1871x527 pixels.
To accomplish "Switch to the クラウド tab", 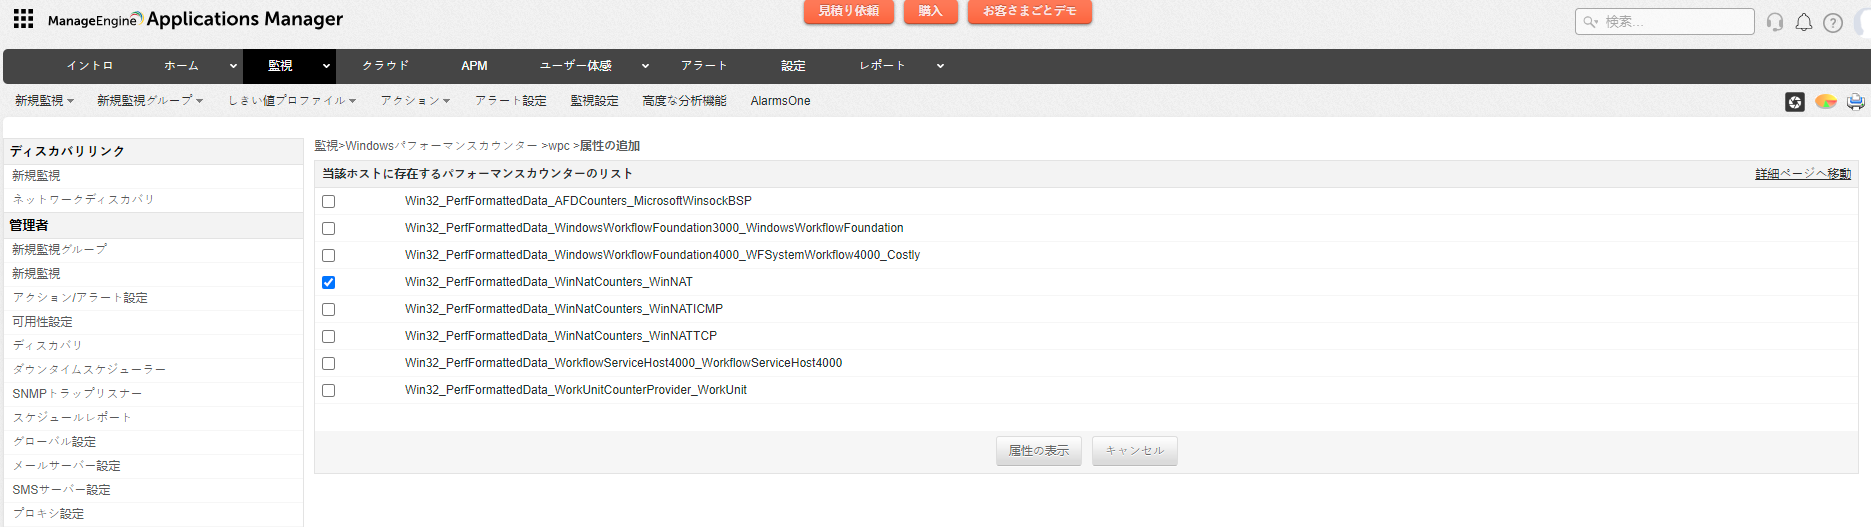I will coord(386,66).
